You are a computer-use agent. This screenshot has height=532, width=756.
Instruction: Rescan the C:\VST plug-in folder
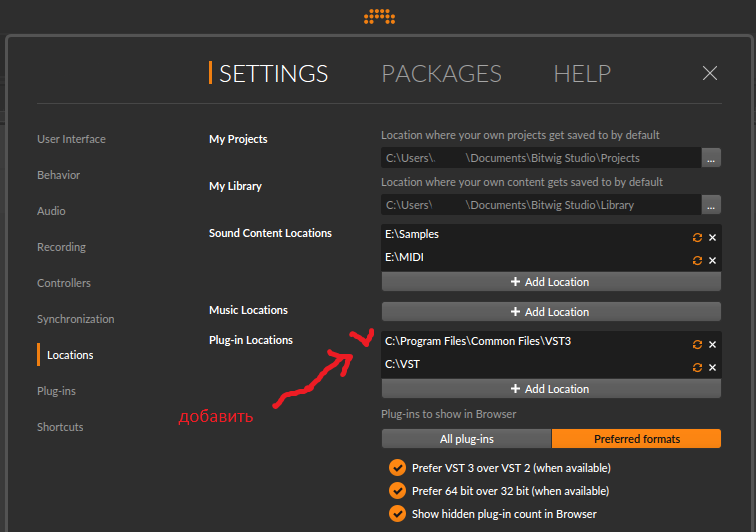click(697, 368)
